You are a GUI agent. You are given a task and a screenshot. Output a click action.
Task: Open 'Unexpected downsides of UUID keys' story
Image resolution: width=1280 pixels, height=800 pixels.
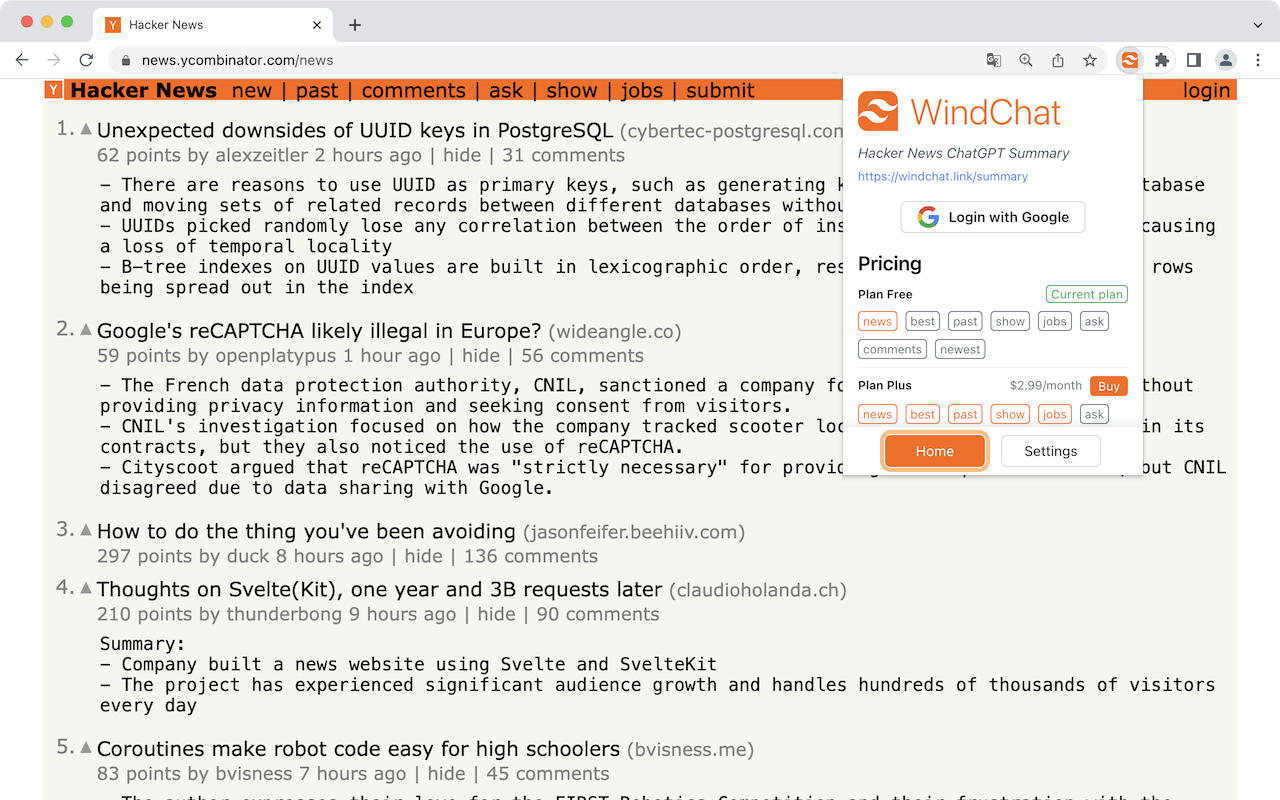click(x=355, y=130)
